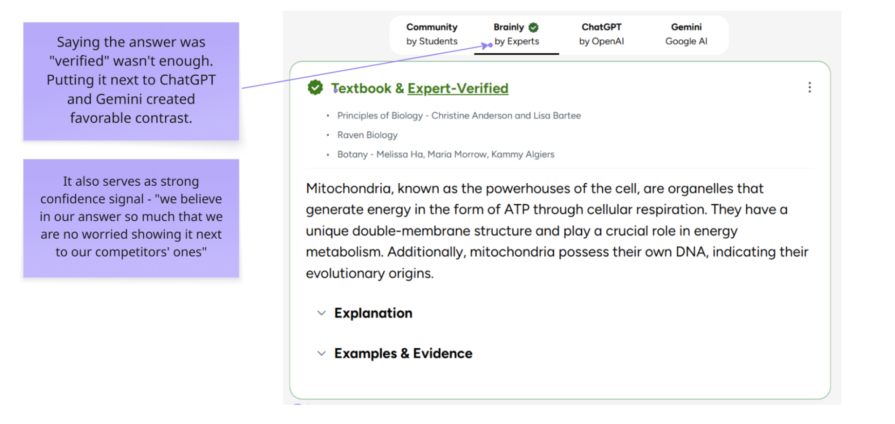Expand the Examples & Evidence chevron
Screen dimensions: 895x424
(321, 353)
